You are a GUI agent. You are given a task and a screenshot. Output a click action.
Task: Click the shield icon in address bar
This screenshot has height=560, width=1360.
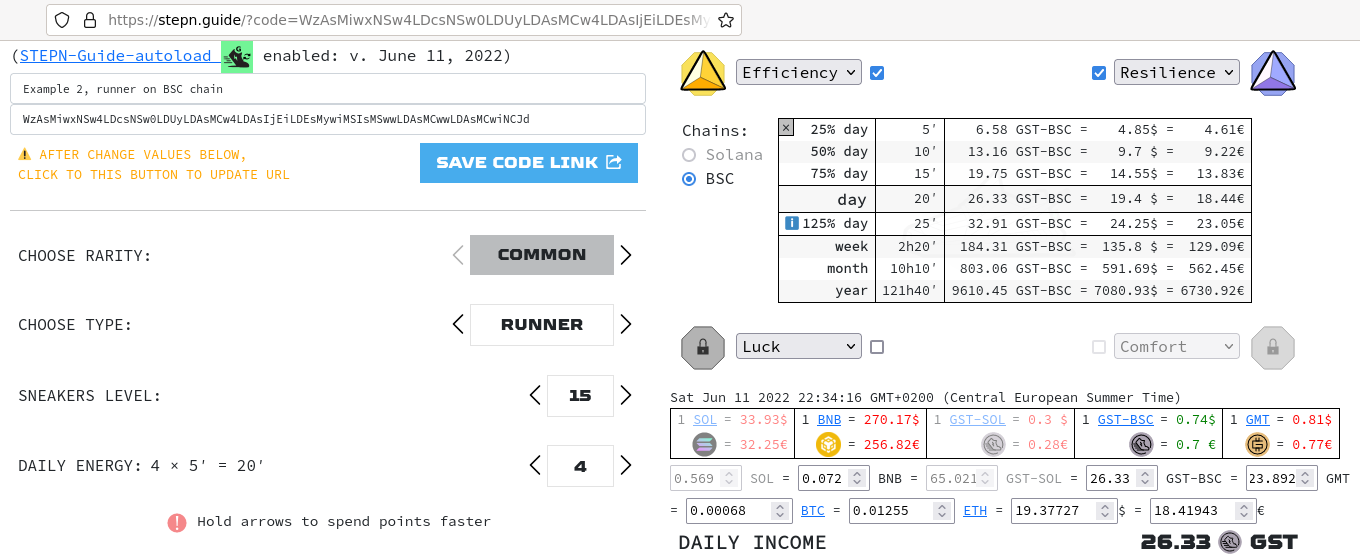point(62,20)
